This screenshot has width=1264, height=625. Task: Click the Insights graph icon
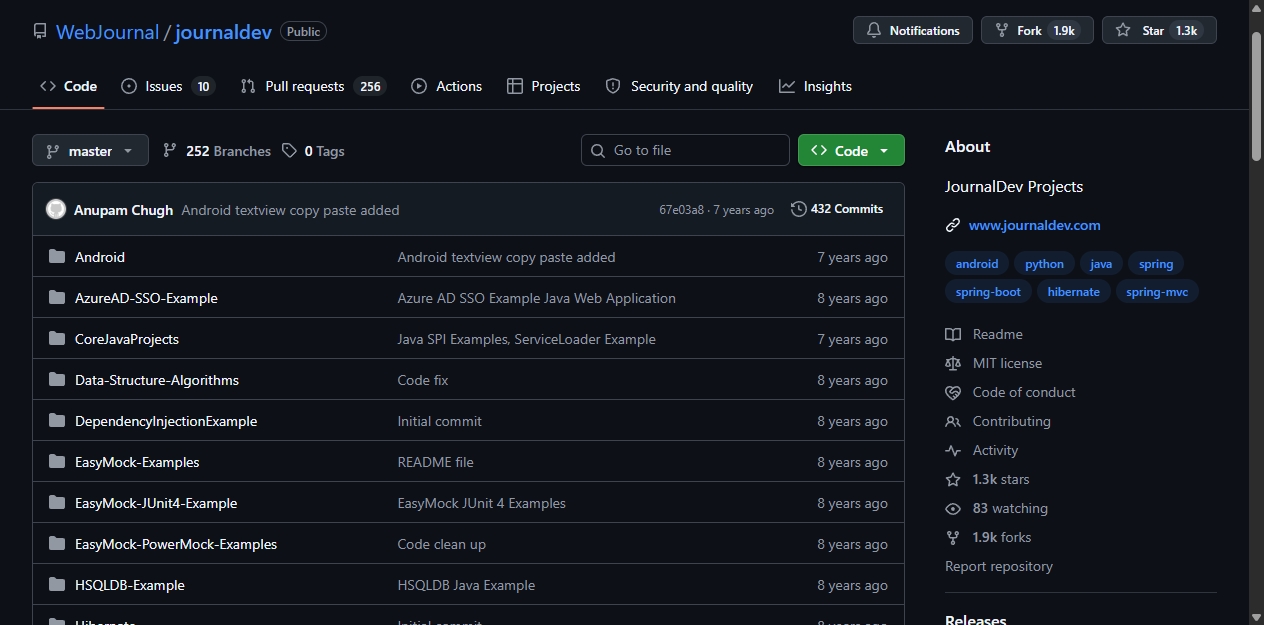(787, 86)
